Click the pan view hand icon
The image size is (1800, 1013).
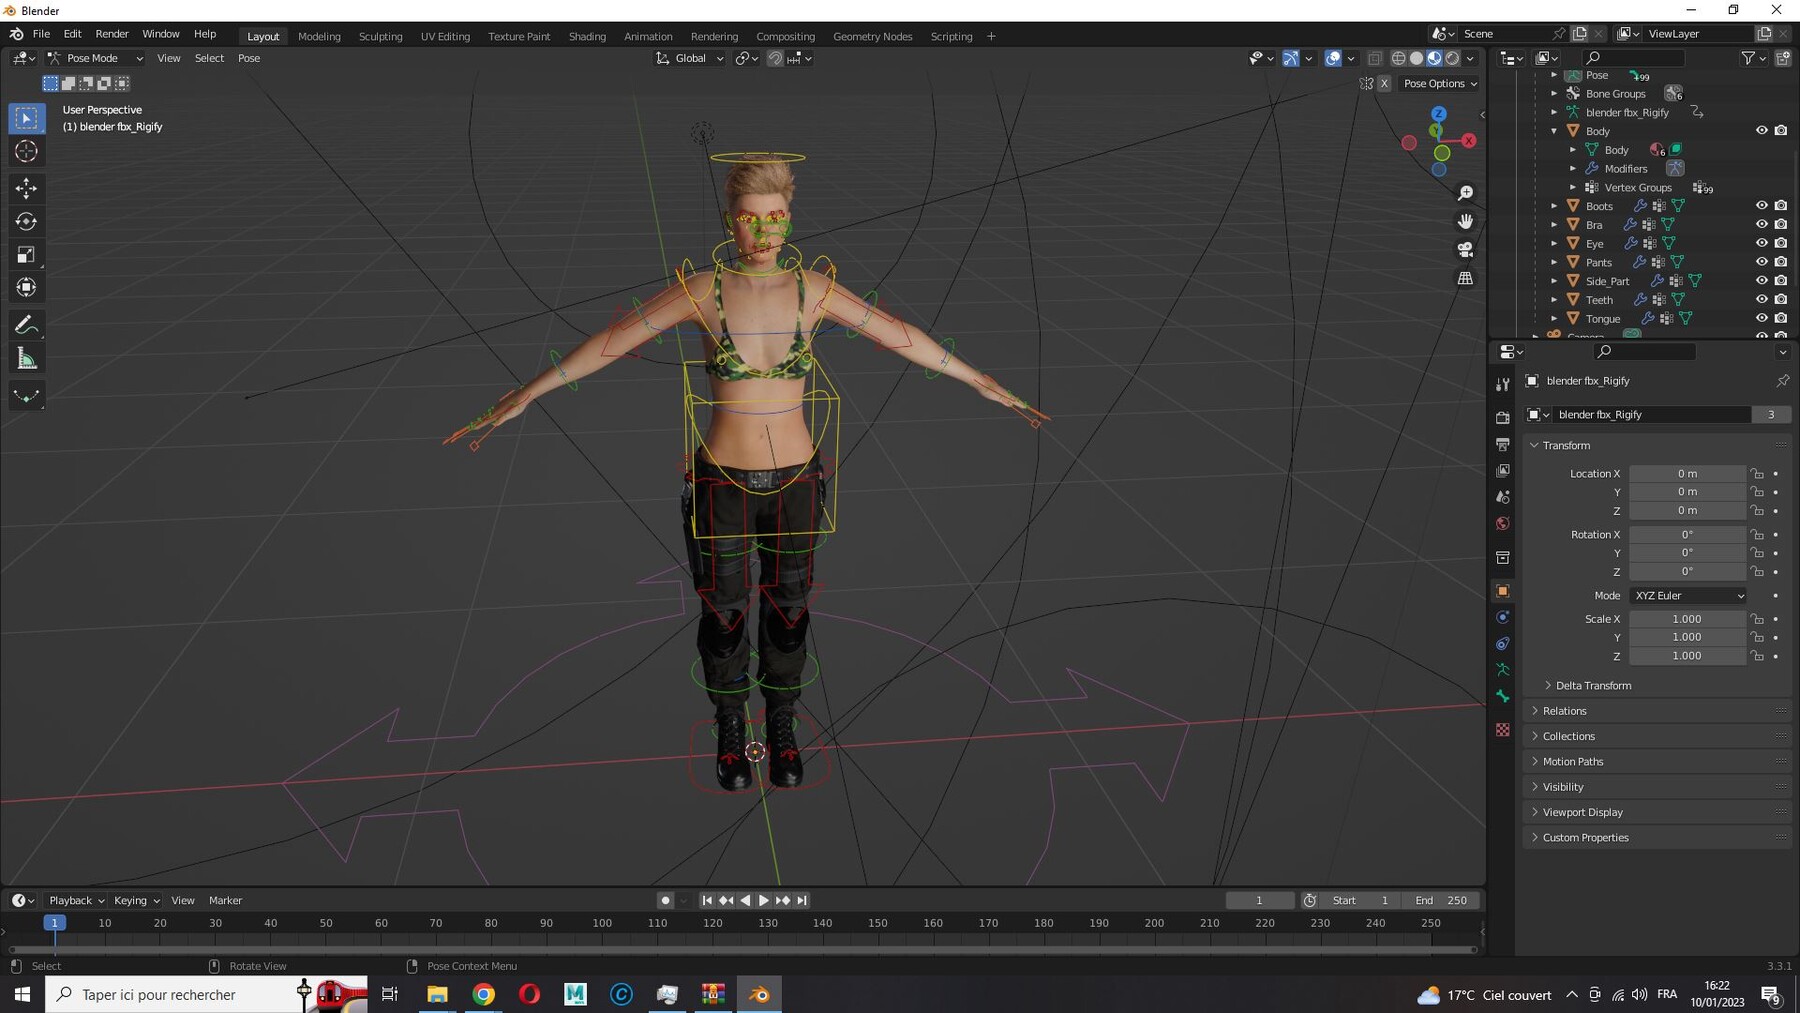tap(1465, 221)
